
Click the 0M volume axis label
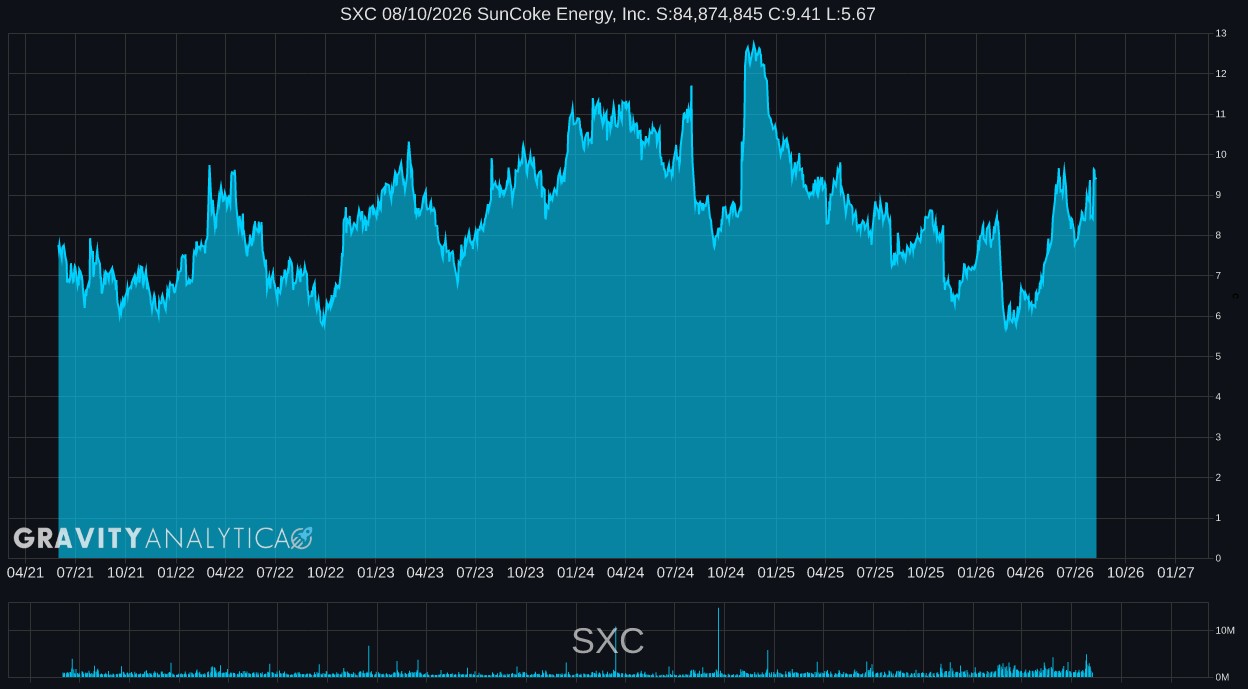coord(1222,677)
